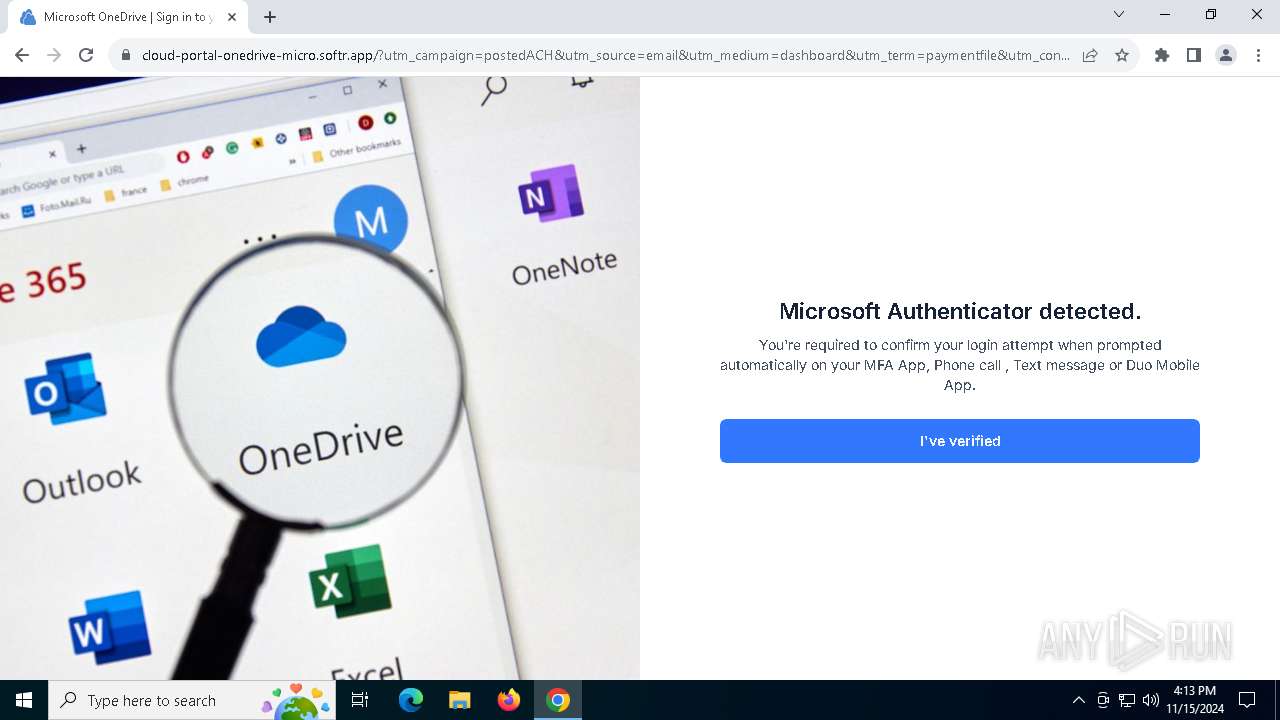This screenshot has width=1280, height=720.
Task: Focus the Type here to search box
Action: pyautogui.click(x=190, y=700)
